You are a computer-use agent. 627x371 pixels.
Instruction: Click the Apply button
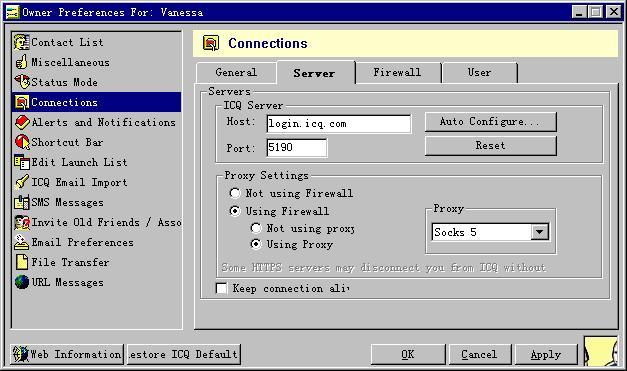pyautogui.click(x=546, y=355)
